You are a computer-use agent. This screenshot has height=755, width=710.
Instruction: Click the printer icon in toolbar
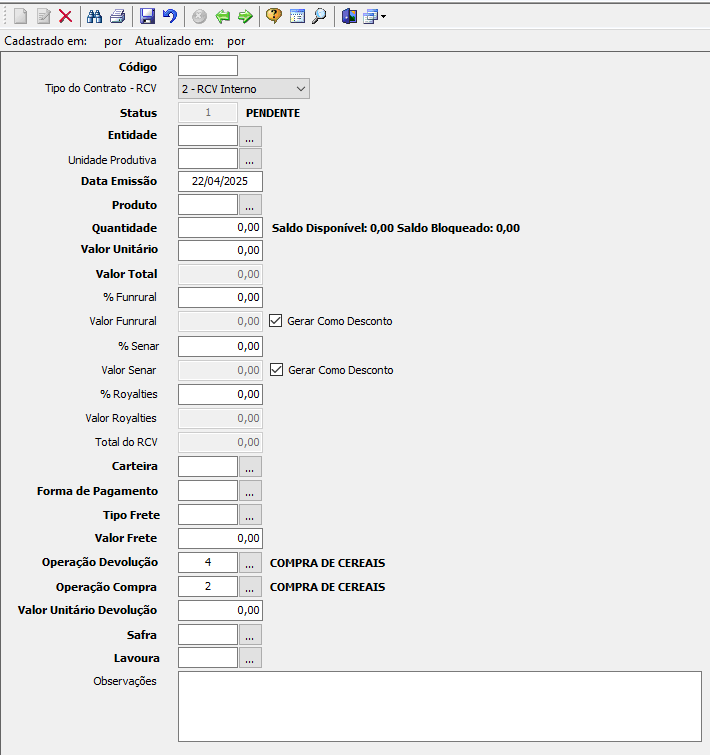[x=117, y=16]
